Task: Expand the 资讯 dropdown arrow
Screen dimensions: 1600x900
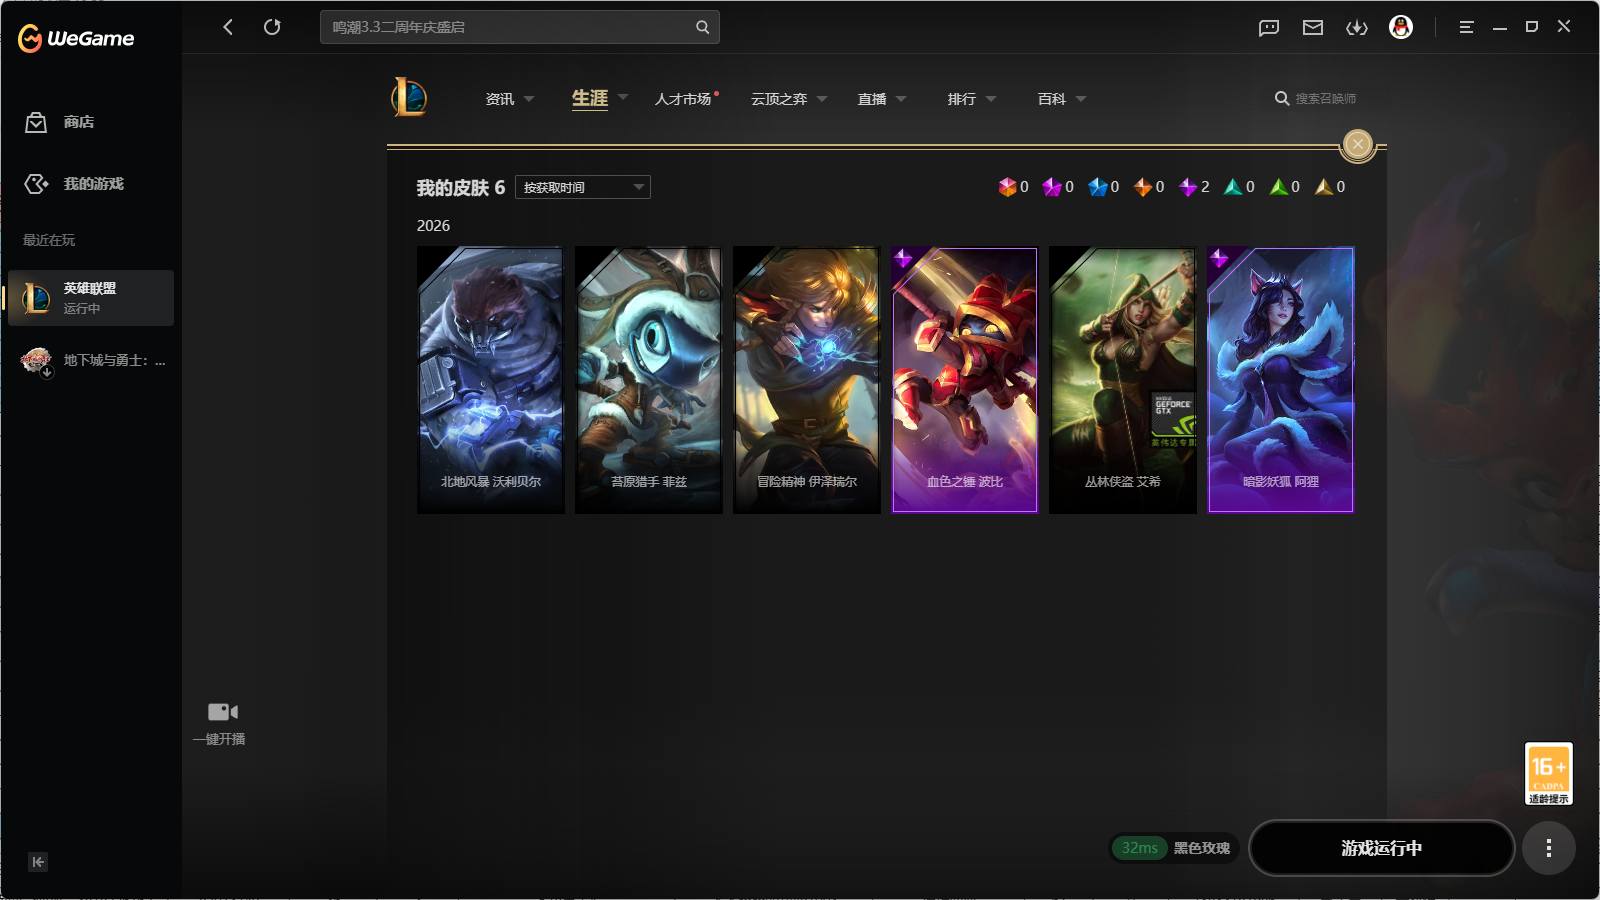Action: point(529,99)
